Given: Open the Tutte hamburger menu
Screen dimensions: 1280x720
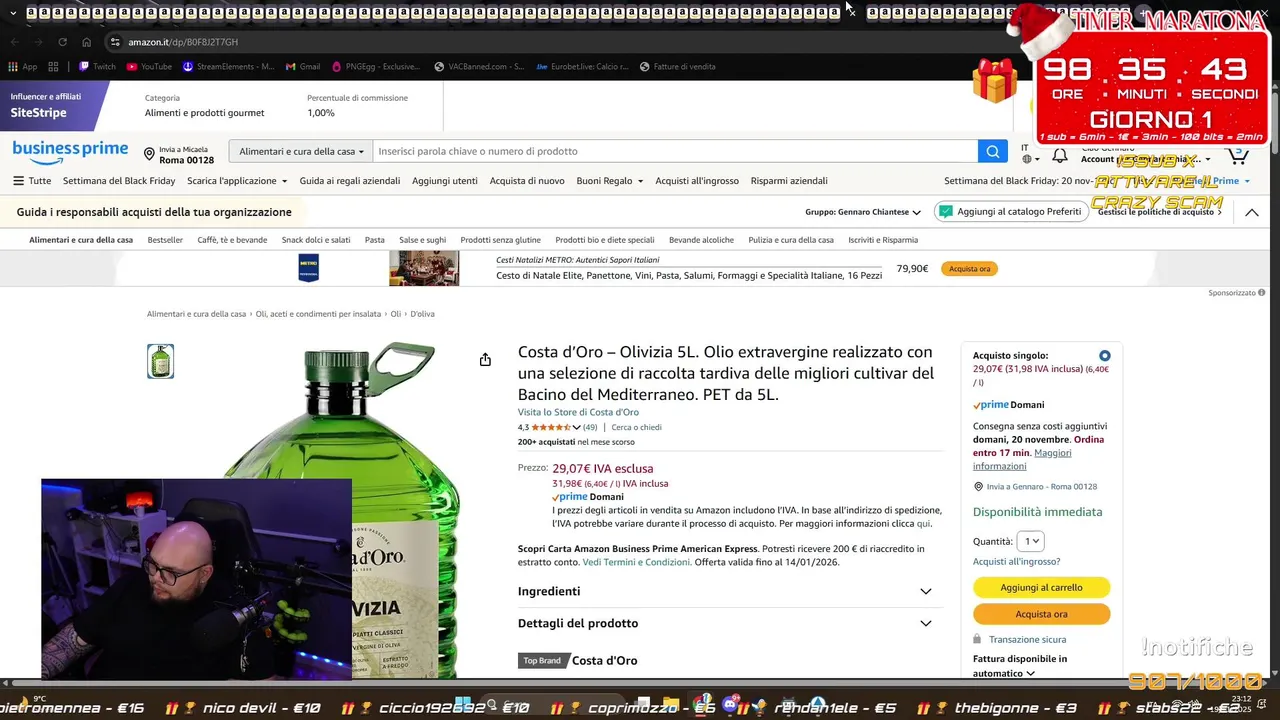Looking at the screenshot, I should [x=32, y=181].
